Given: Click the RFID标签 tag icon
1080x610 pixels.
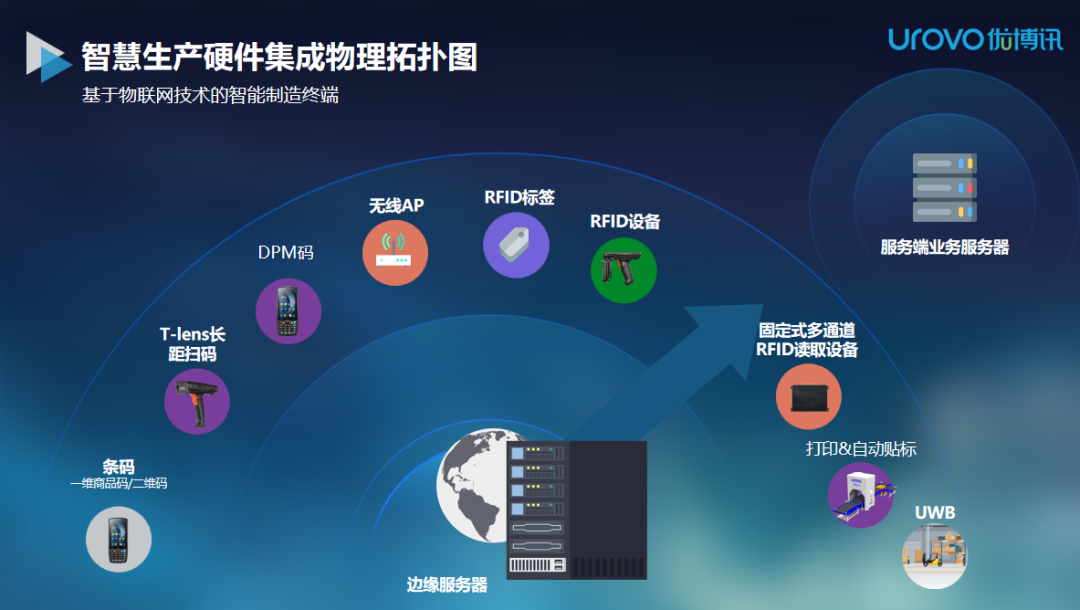Looking at the screenshot, I should pyautogui.click(x=514, y=243).
